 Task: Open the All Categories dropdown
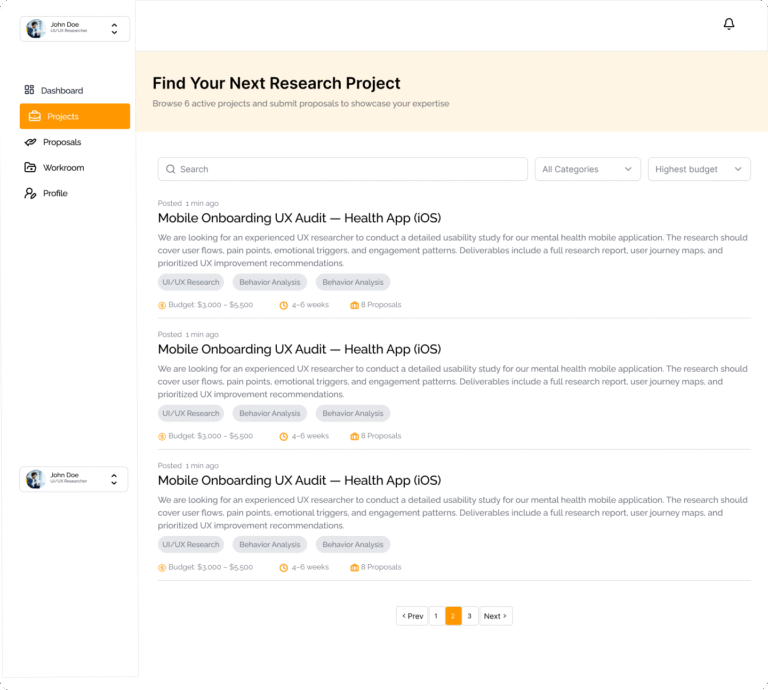588,169
